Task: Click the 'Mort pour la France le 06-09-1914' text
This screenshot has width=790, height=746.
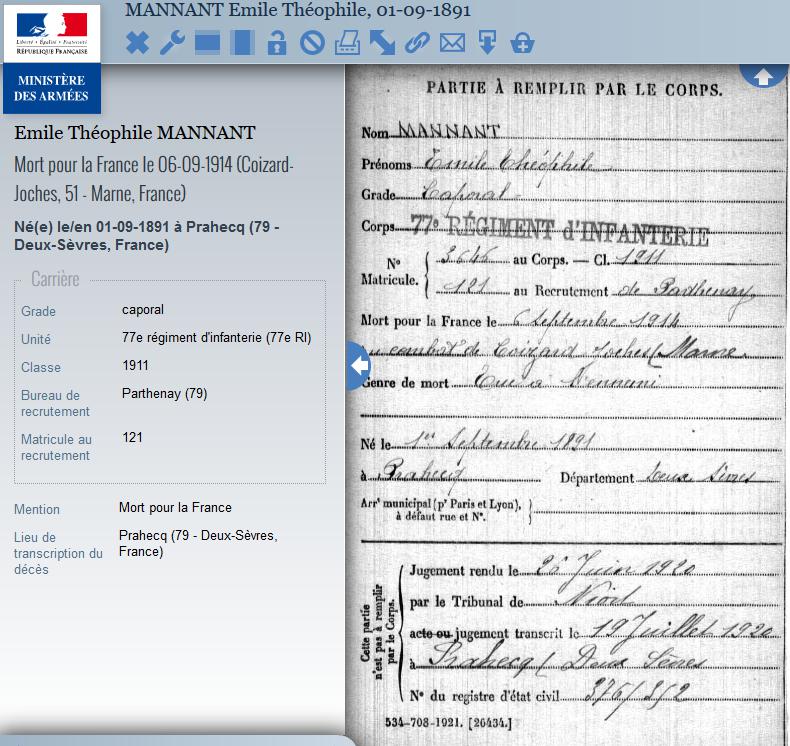Action: (x=123, y=165)
